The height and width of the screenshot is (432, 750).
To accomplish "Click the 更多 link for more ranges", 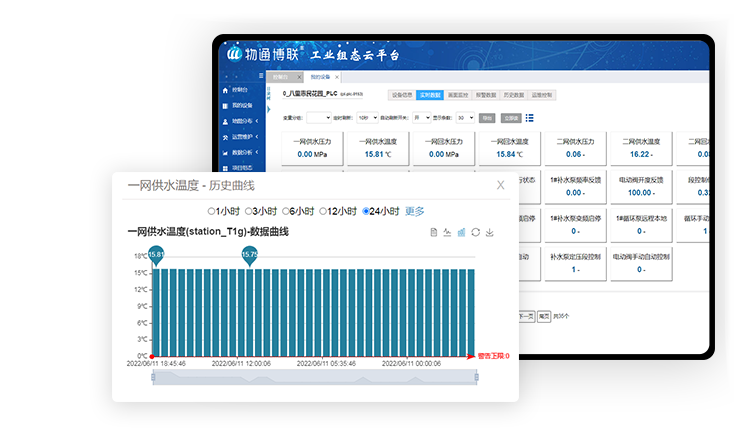I will coord(415,211).
